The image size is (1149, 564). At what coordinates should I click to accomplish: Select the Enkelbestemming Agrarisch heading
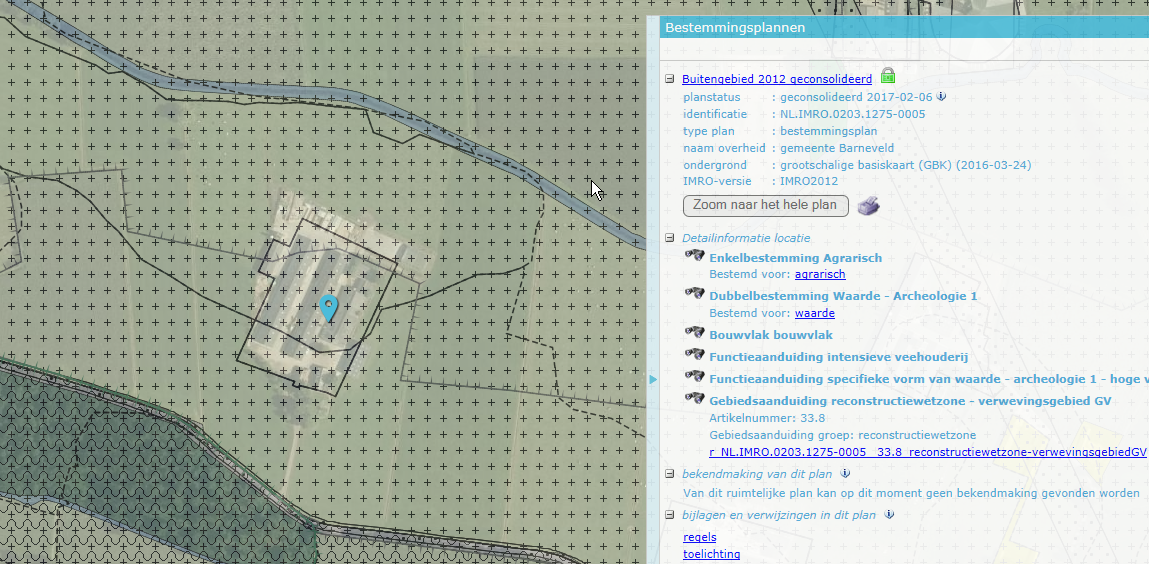click(796, 258)
